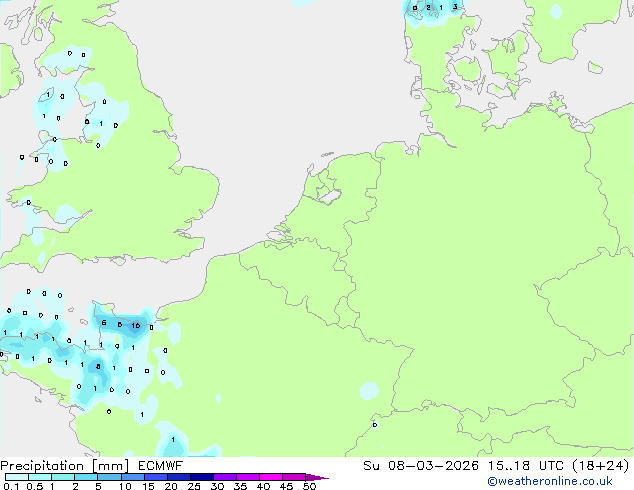The height and width of the screenshot is (490, 634).
Task: Click the date 'Su 08-03-2026'
Action: 421,466
